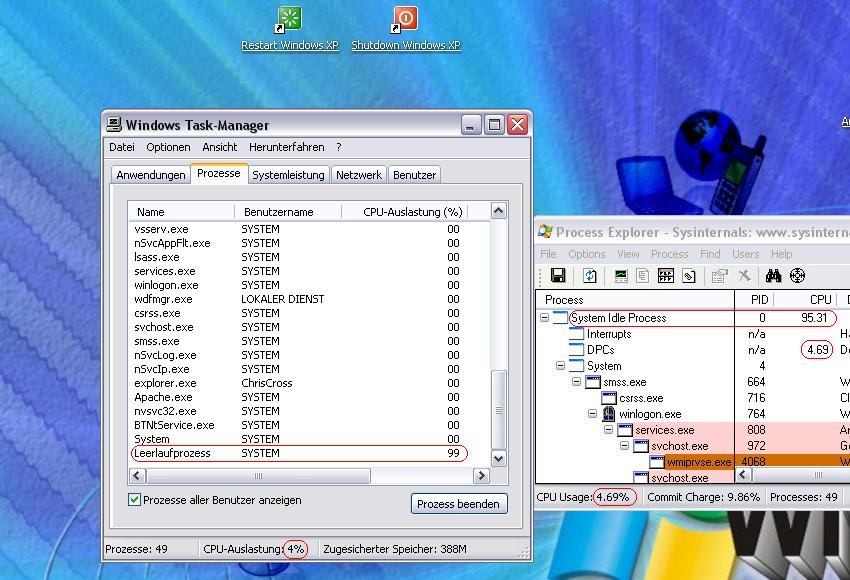
Task: Open the Datei menu in Task-Manager
Action: (121, 147)
